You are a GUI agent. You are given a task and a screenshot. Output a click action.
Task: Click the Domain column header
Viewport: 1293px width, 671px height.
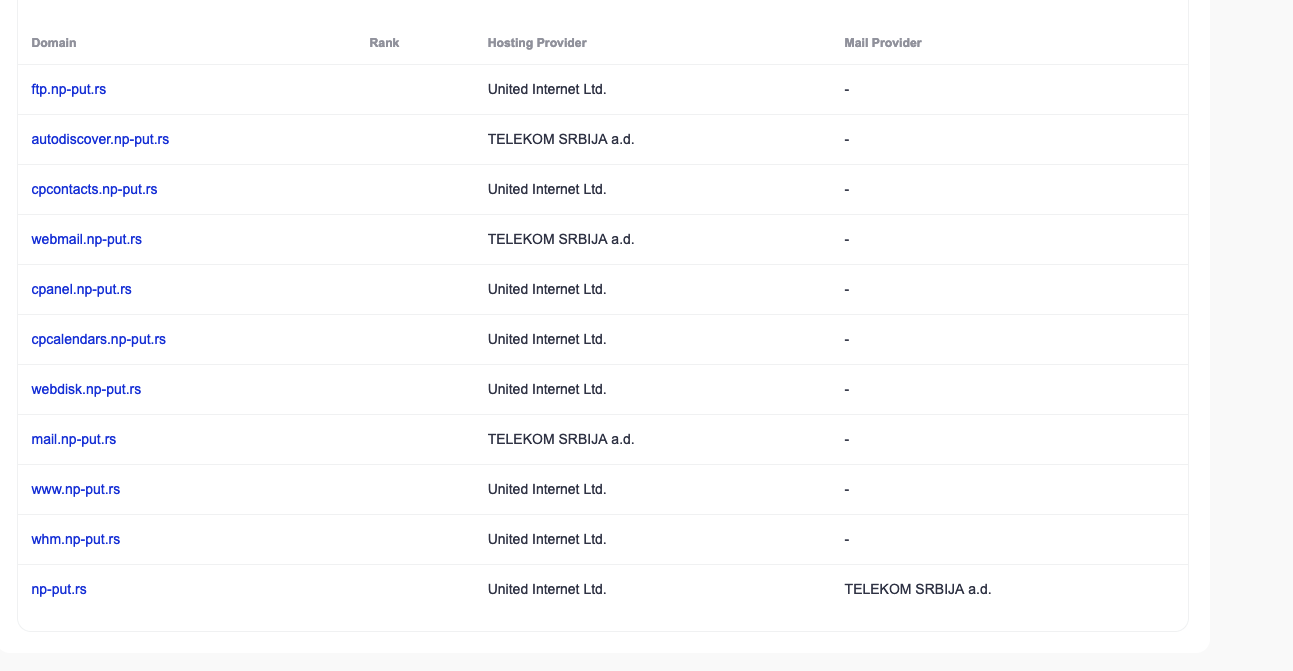click(54, 43)
